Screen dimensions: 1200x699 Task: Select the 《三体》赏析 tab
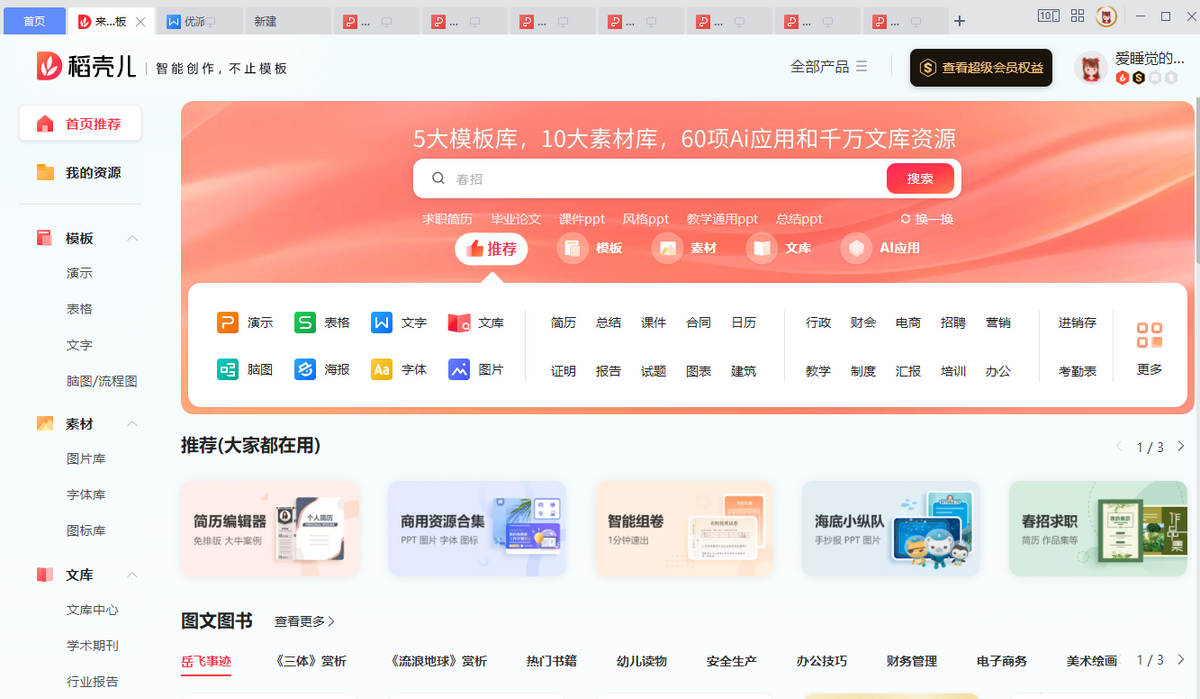coord(310,661)
